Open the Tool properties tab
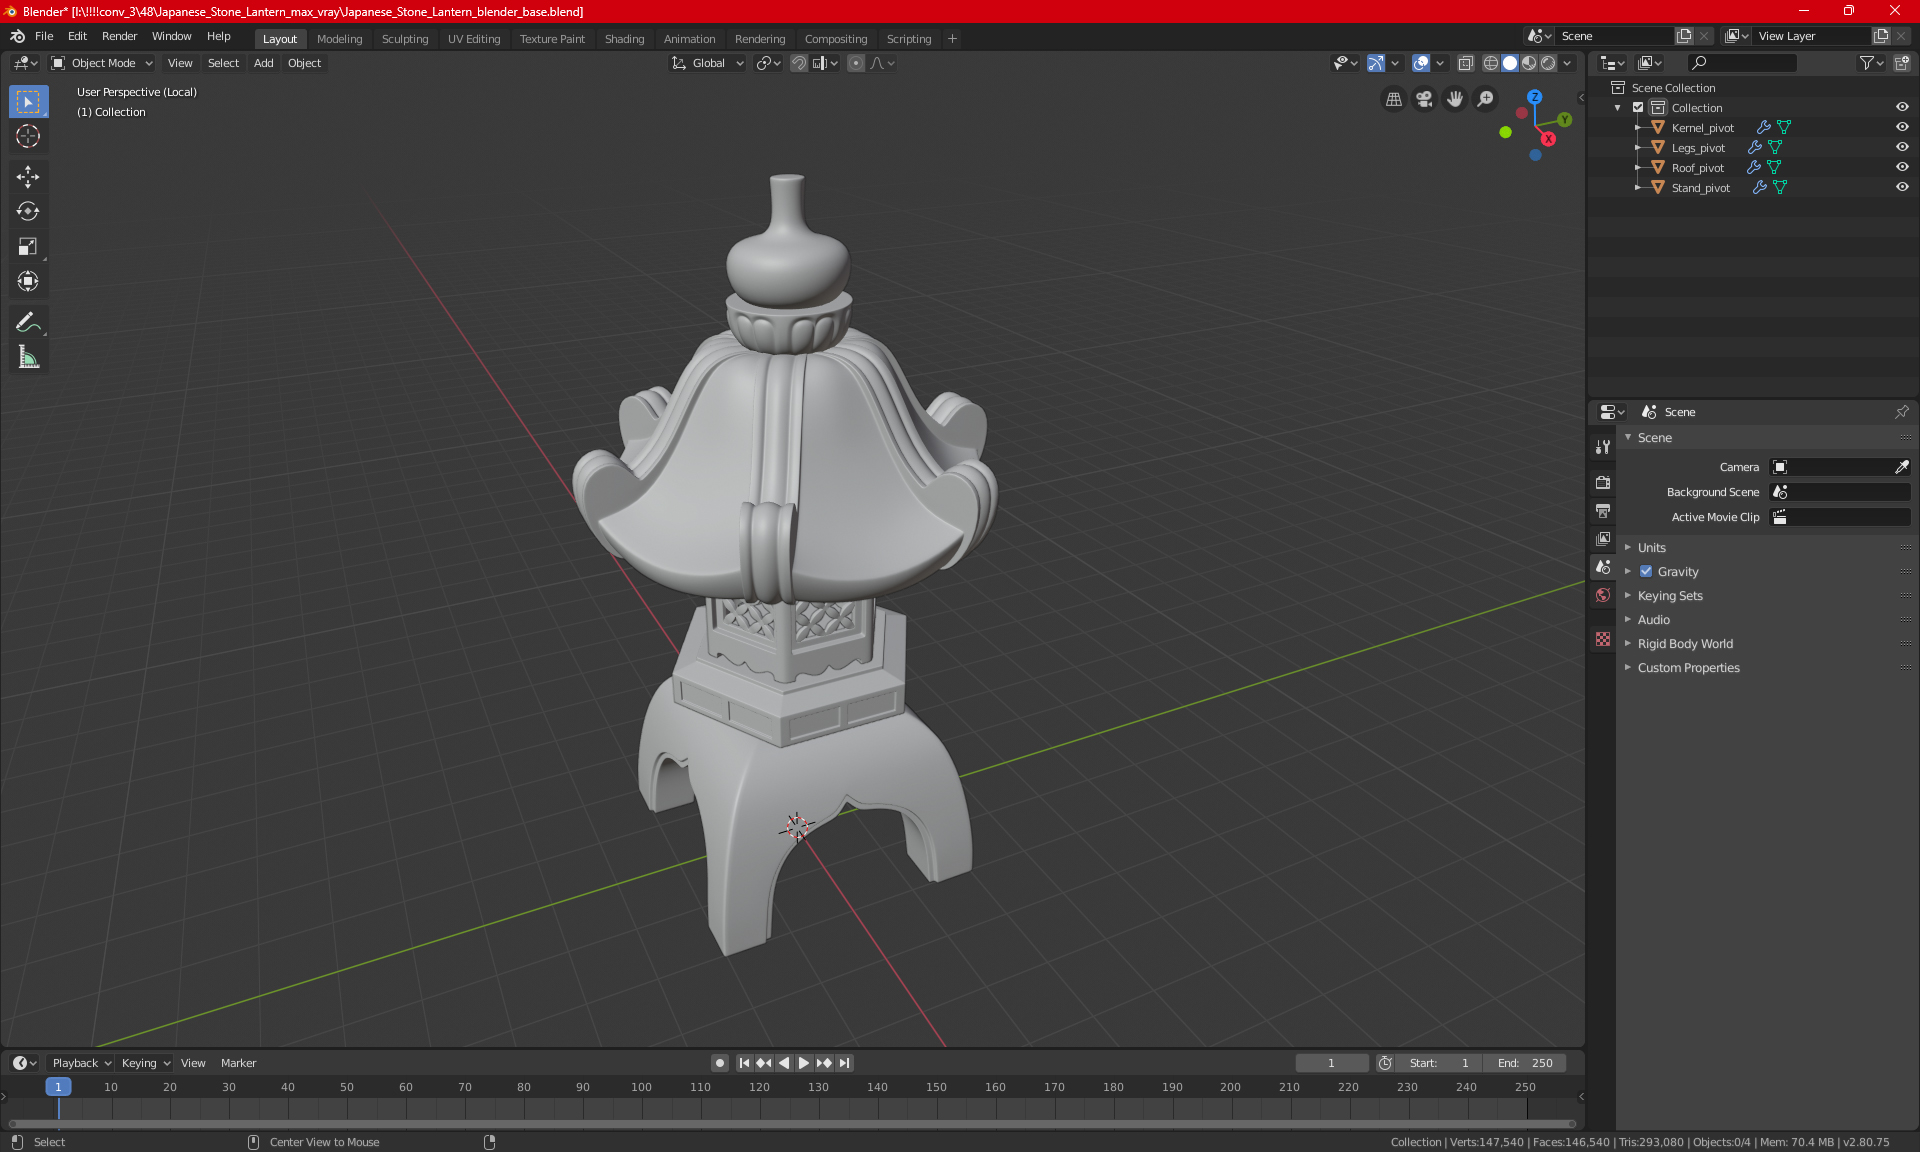The image size is (1920, 1152). tap(1603, 447)
